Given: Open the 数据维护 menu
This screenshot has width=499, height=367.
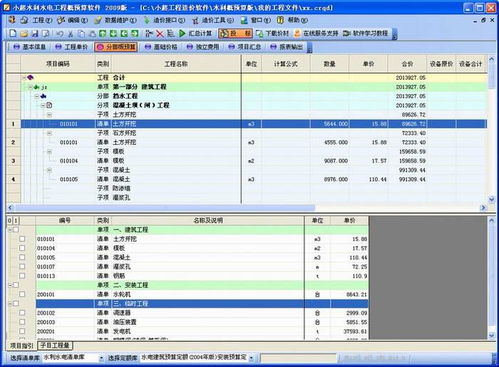Looking at the screenshot, I should (115, 20).
